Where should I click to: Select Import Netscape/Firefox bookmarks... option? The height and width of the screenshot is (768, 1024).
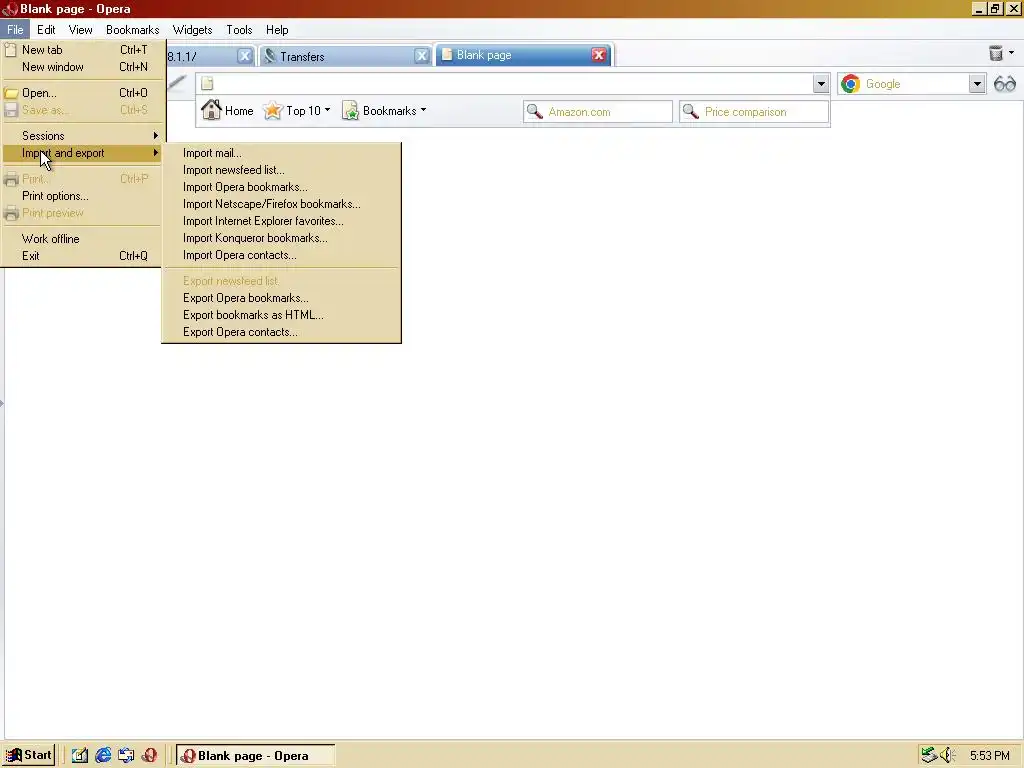coord(281,204)
